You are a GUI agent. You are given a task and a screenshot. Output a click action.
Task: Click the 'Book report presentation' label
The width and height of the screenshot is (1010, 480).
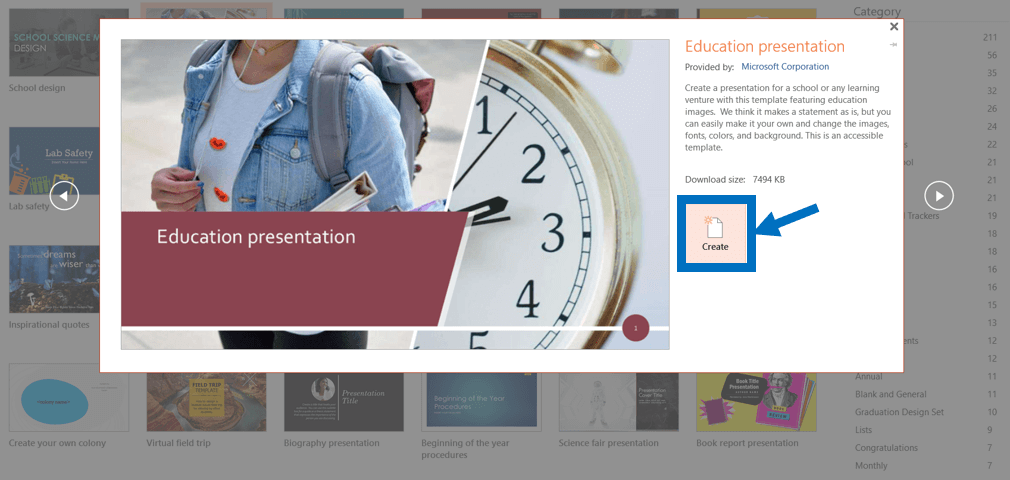pyautogui.click(x=747, y=443)
